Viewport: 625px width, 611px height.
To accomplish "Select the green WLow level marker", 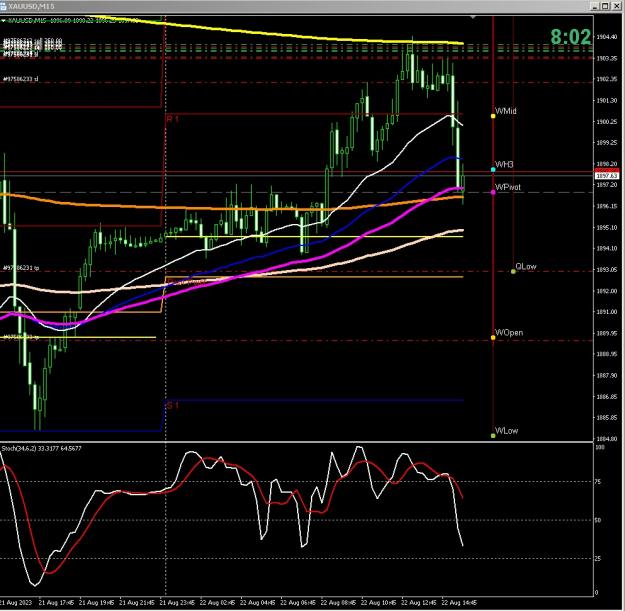I will [x=493, y=436].
